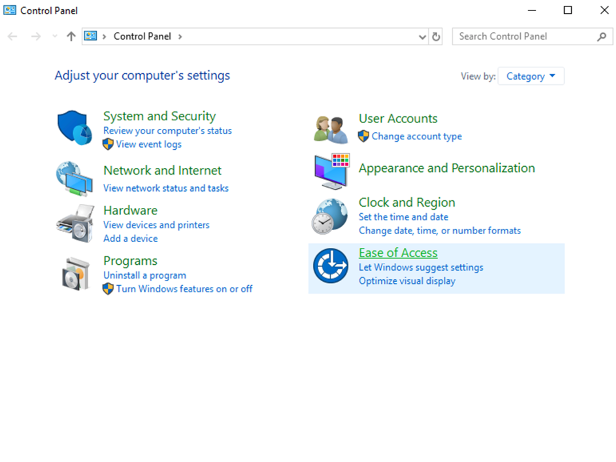Click View devices and printers

156,225
